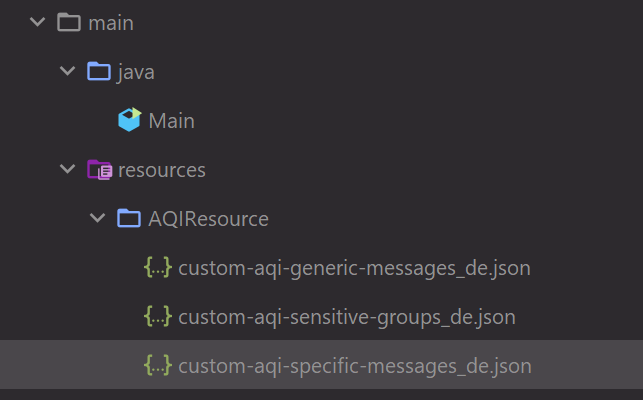Click the sensitive-groups JSON file icon
643x400 pixels.
[x=158, y=317]
